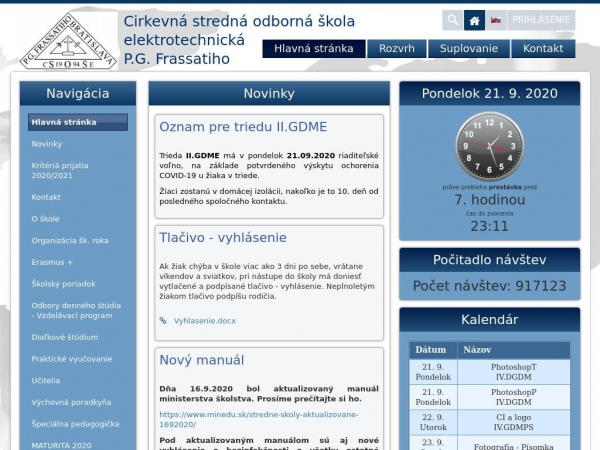Click the PRIHLÁSENIE login button
Image resolution: width=600 pixels, height=450 pixels.
click(x=541, y=20)
